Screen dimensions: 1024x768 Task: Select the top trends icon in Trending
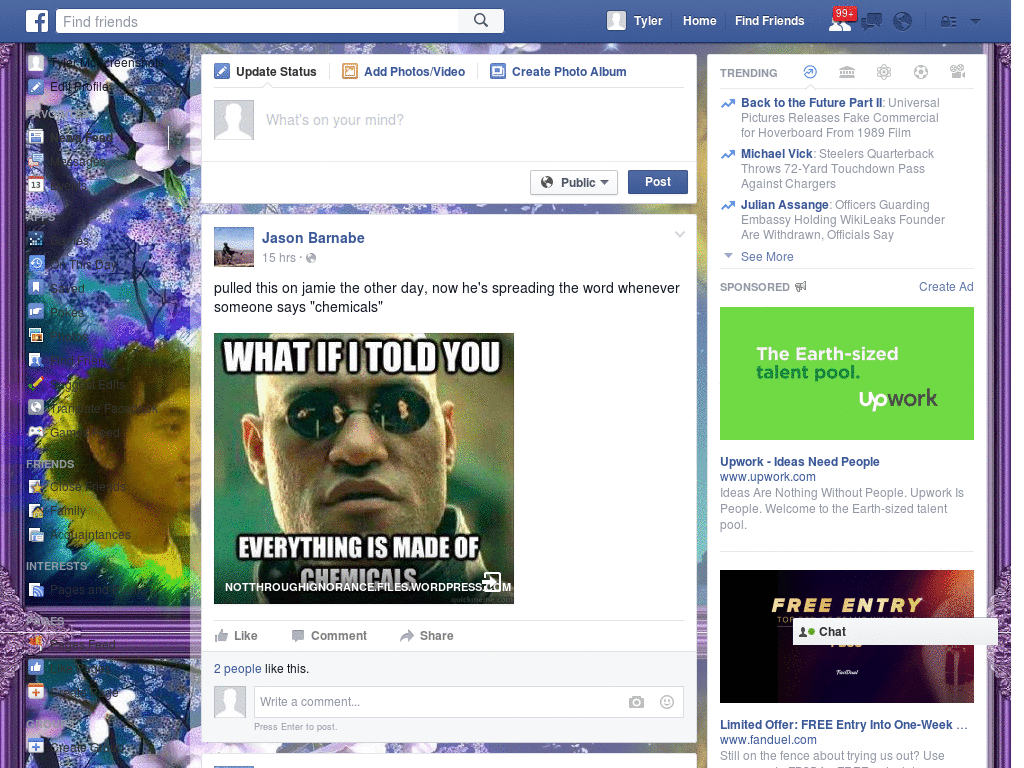pyautogui.click(x=810, y=72)
